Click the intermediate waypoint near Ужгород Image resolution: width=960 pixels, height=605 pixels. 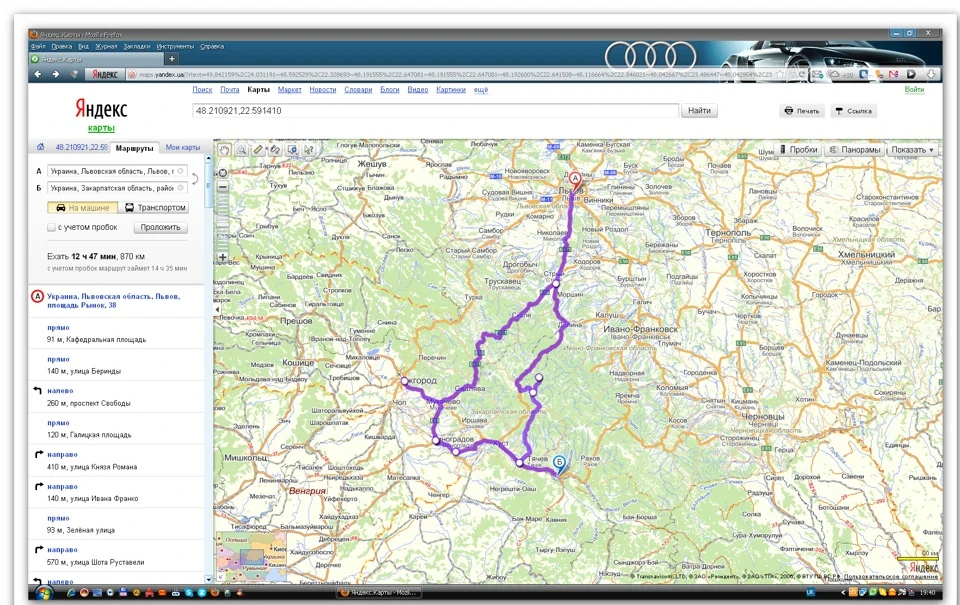(x=404, y=381)
